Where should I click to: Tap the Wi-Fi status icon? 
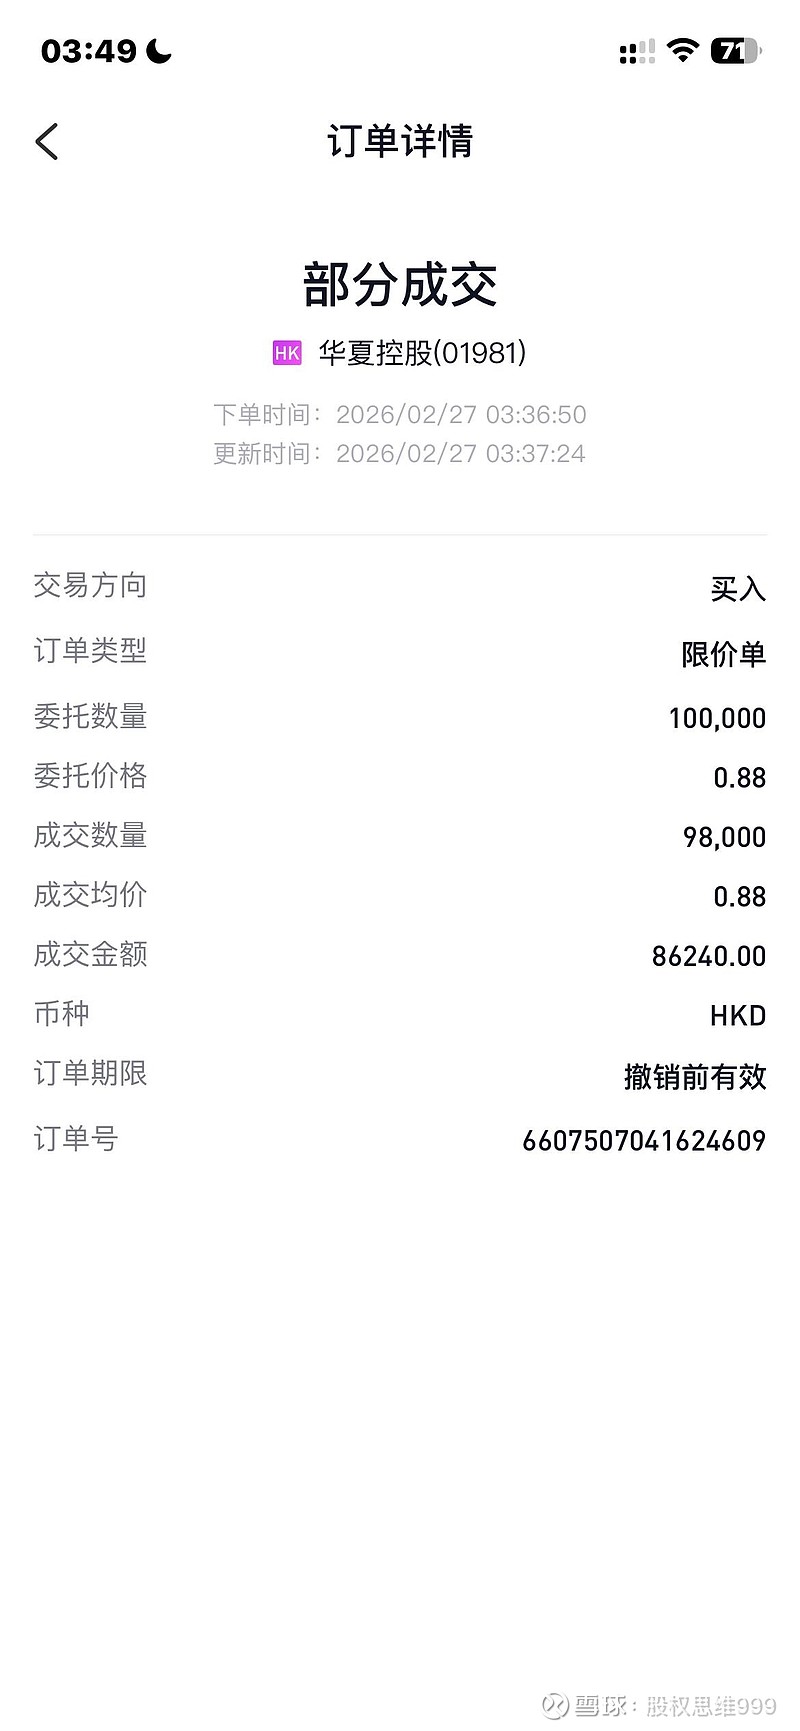pyautogui.click(x=683, y=50)
